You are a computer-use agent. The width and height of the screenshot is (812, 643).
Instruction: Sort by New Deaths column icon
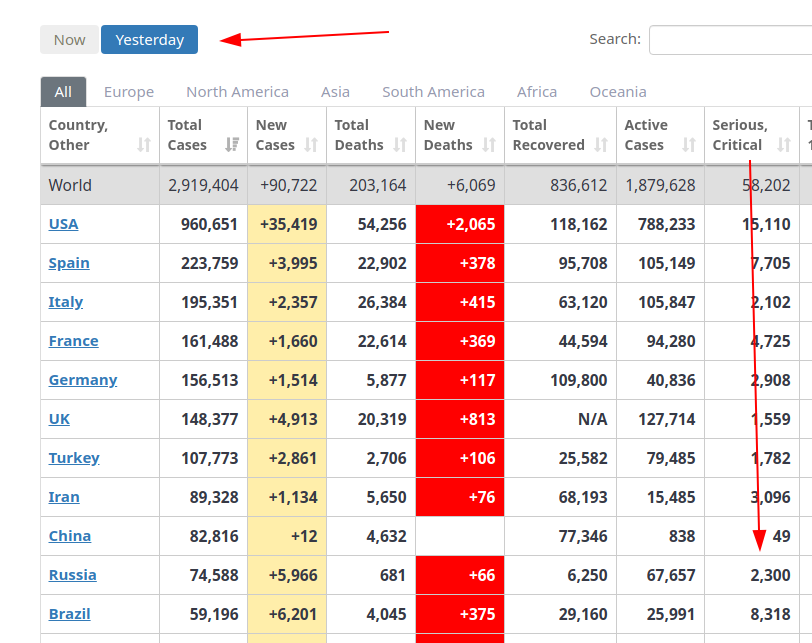pyautogui.click(x=489, y=145)
